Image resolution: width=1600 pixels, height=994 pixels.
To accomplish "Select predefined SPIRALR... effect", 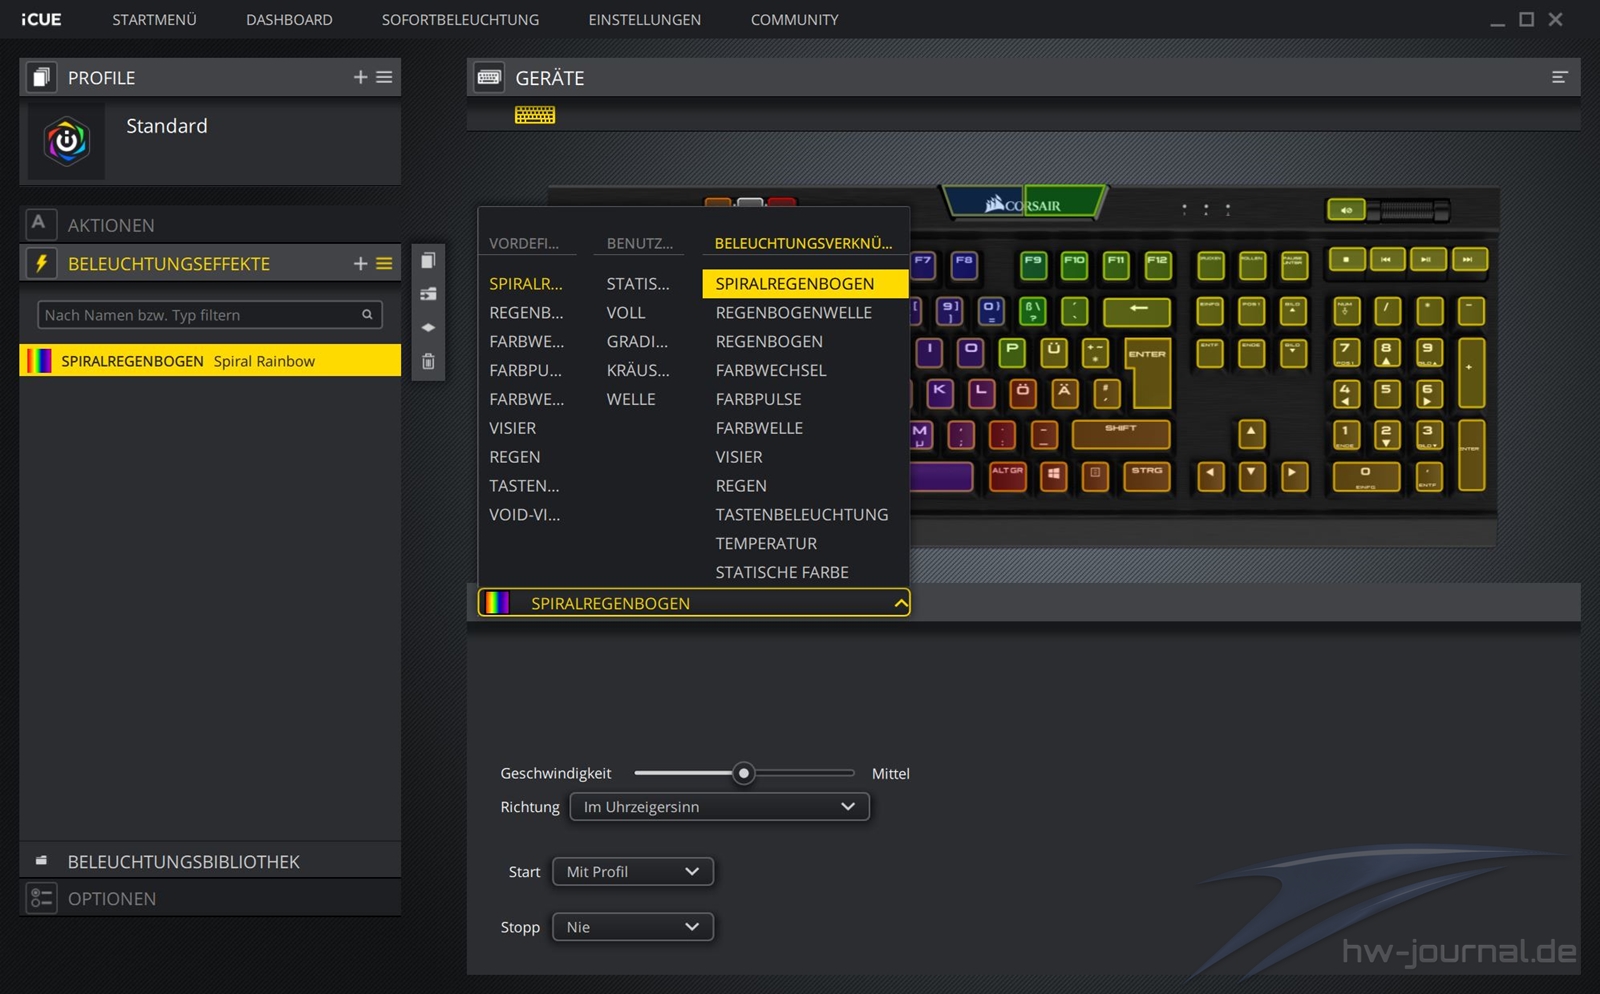I will pos(526,283).
